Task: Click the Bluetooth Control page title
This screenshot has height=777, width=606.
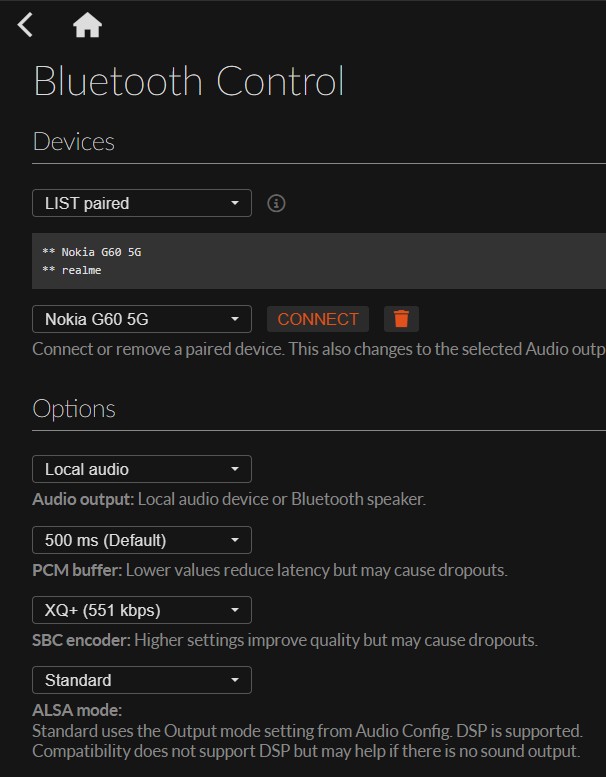Action: tap(189, 81)
